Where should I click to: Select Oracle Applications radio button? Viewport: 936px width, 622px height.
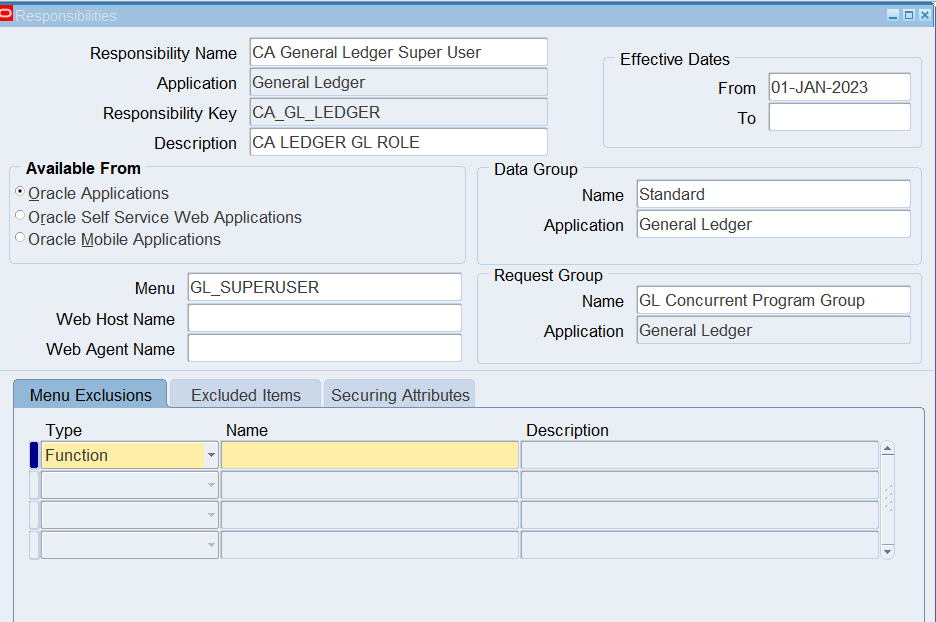[x=20, y=192]
